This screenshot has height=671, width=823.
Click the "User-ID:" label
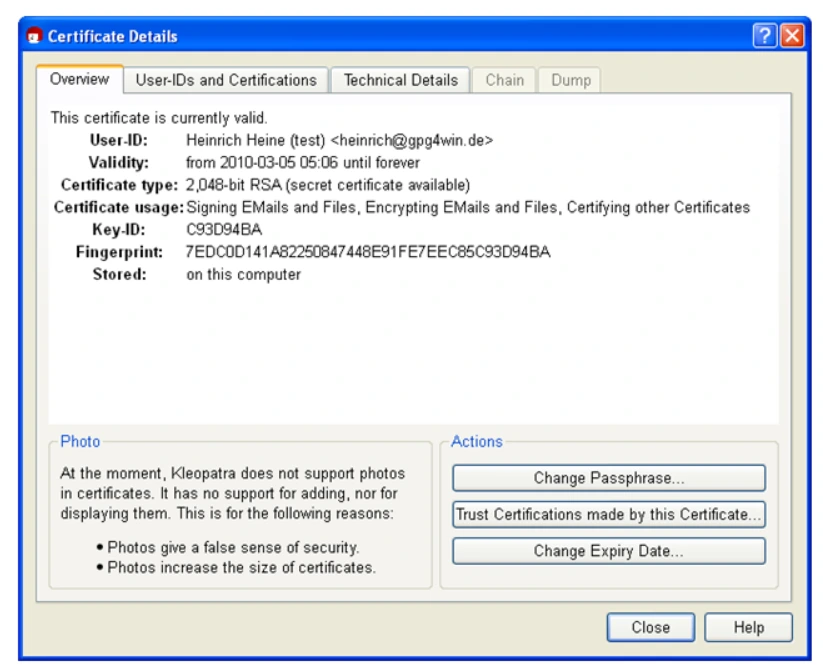[x=119, y=140]
